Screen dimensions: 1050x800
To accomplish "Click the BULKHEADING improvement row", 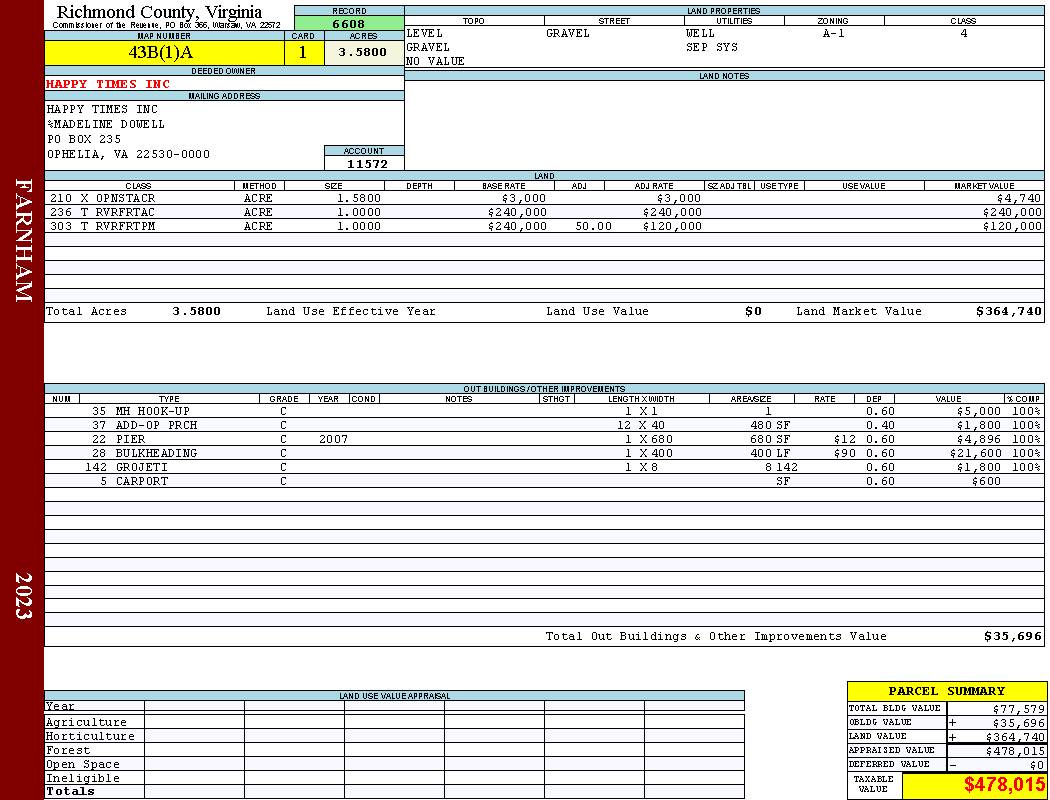I will click(x=544, y=453).
